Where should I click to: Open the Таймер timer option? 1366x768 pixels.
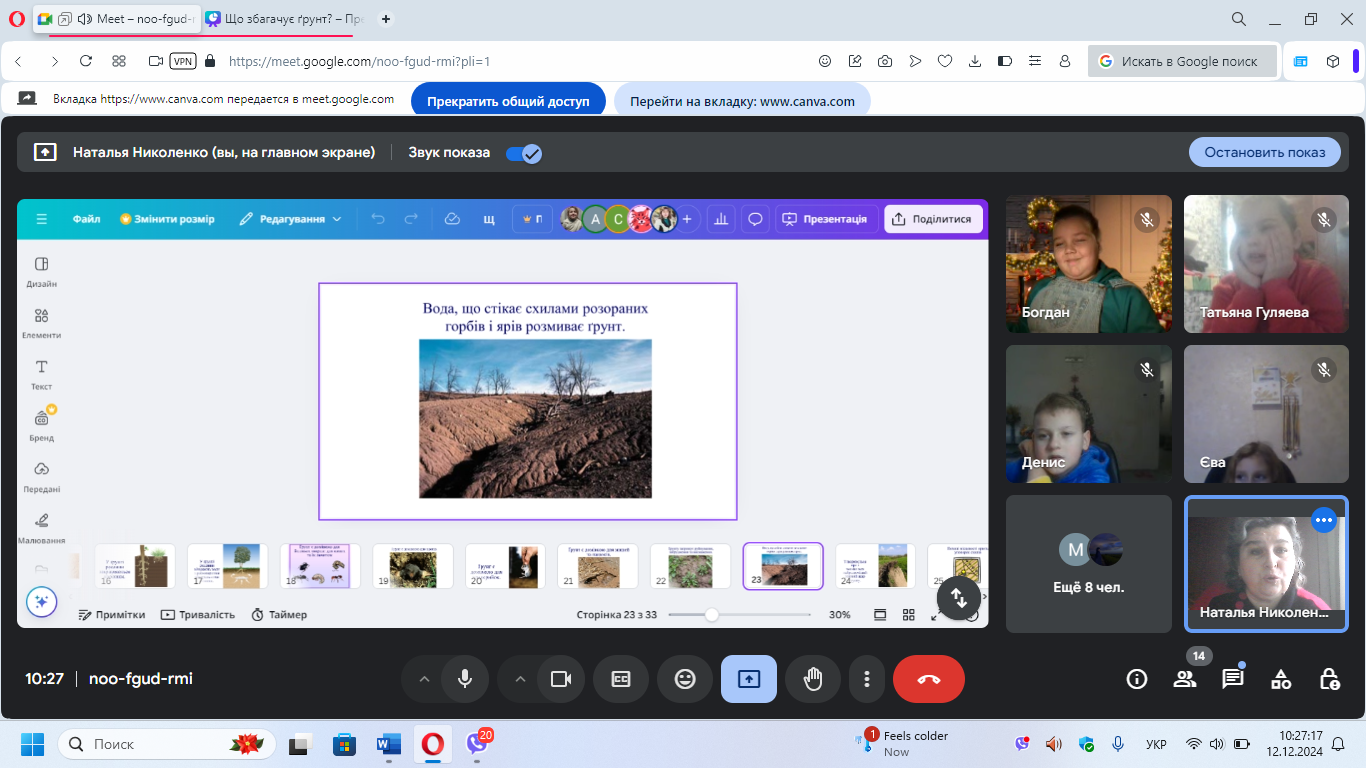[279, 614]
